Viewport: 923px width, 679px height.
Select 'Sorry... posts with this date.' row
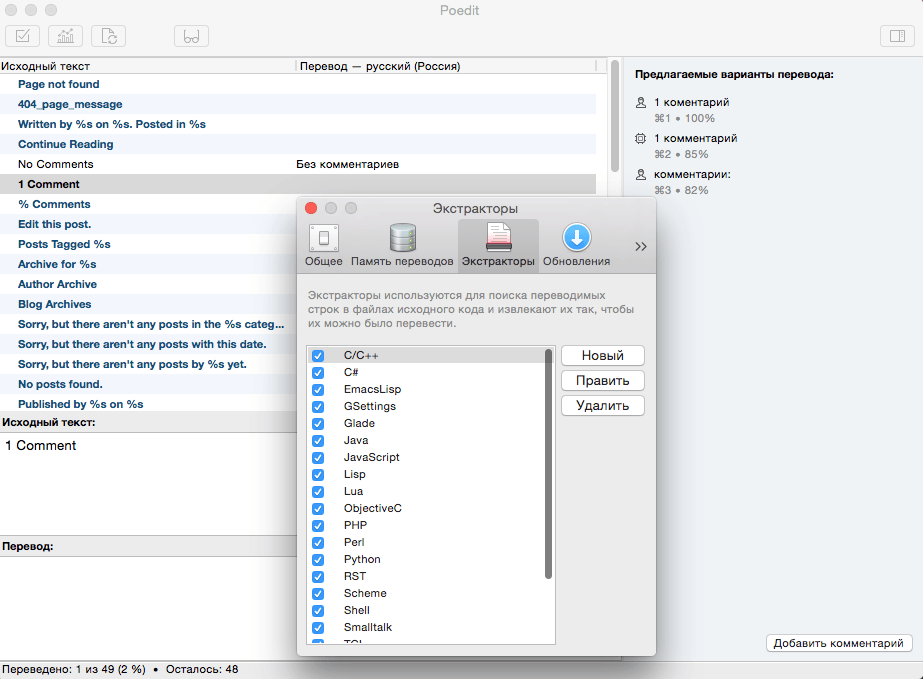click(x=148, y=345)
